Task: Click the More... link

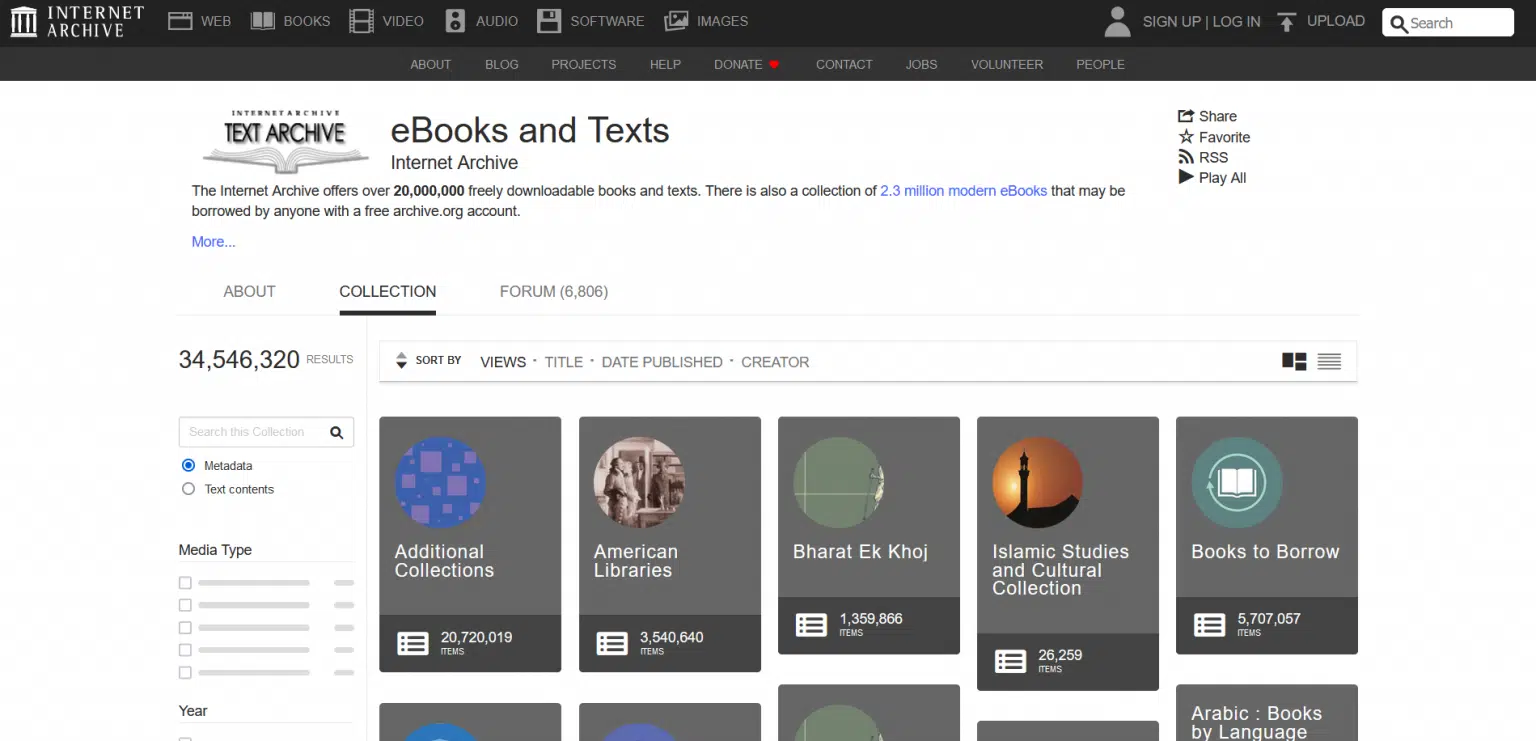Action: [x=212, y=241]
